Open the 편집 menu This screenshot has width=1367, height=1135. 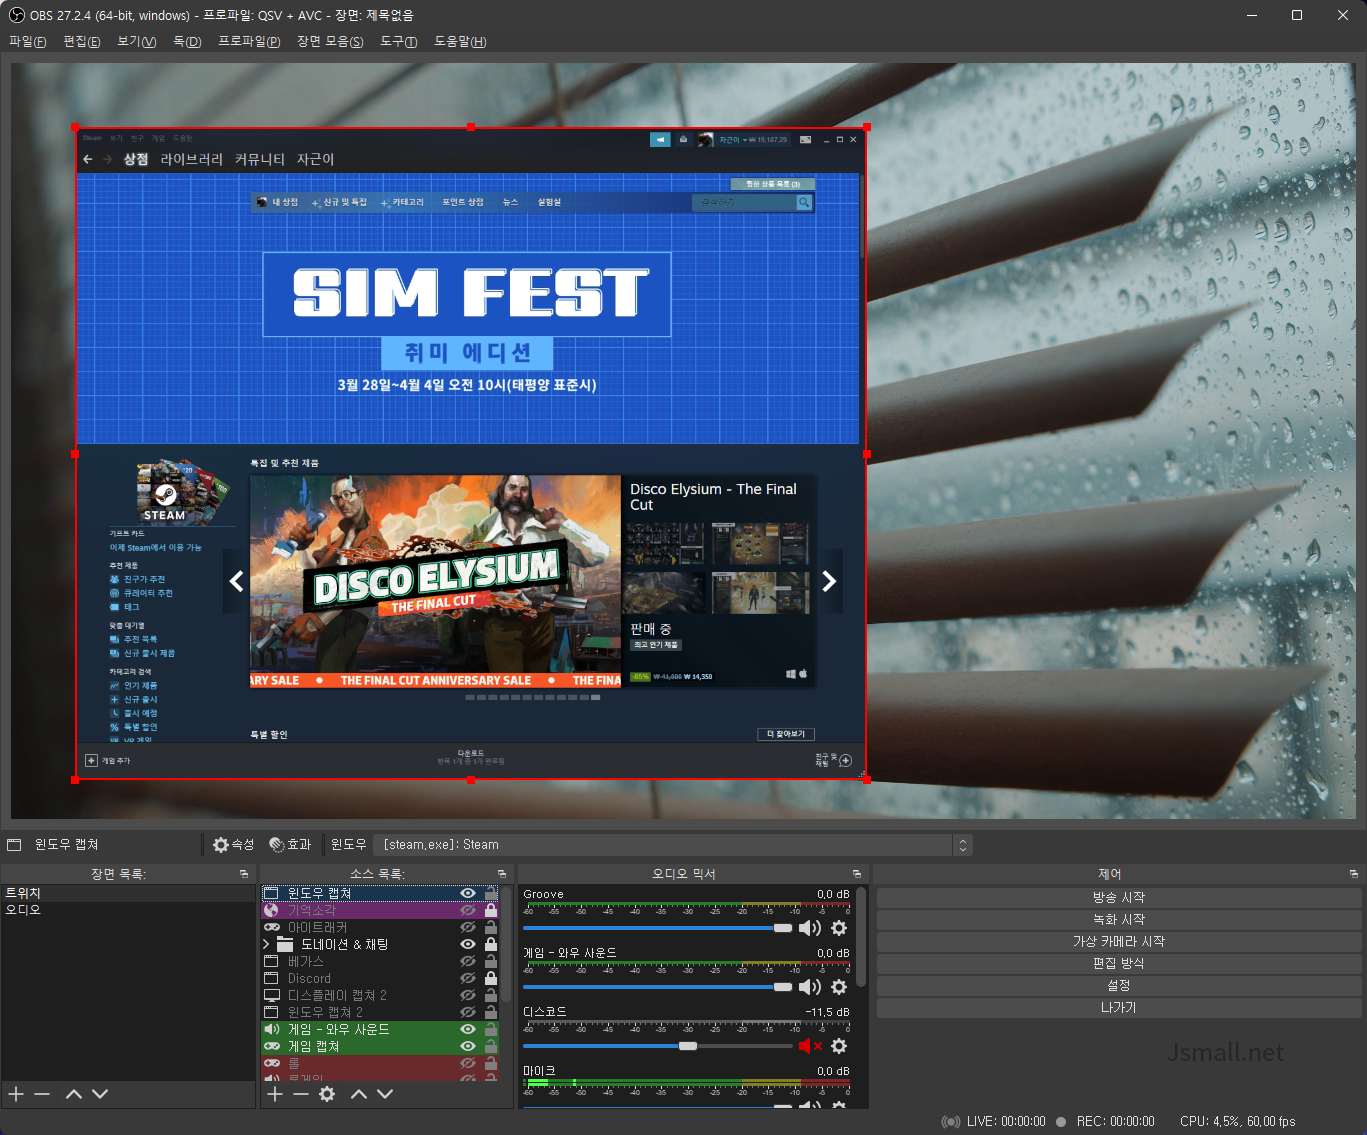tap(82, 41)
